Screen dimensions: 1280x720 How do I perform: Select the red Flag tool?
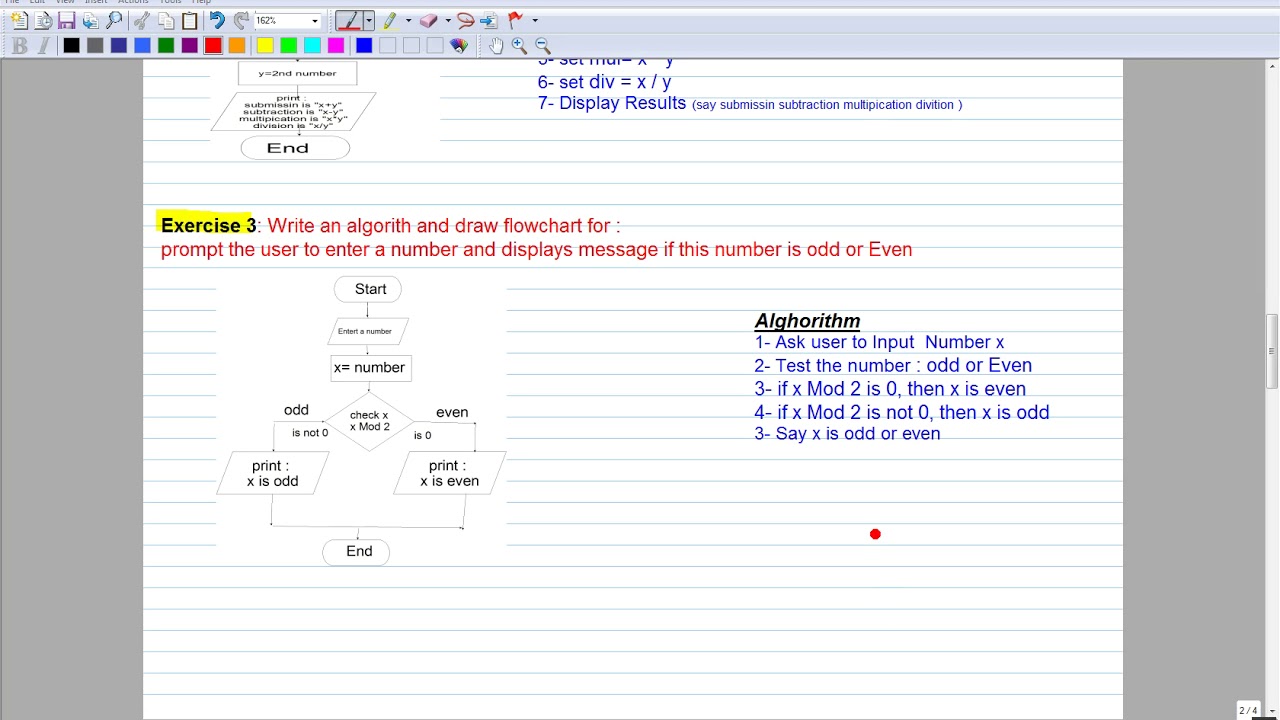515,20
